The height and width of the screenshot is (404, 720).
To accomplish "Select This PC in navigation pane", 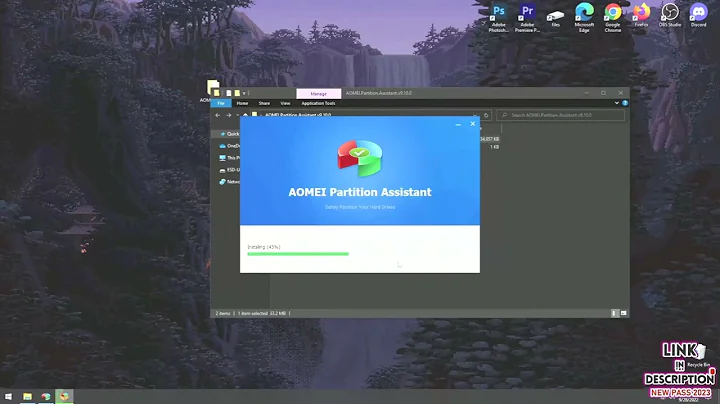I will click(230, 158).
